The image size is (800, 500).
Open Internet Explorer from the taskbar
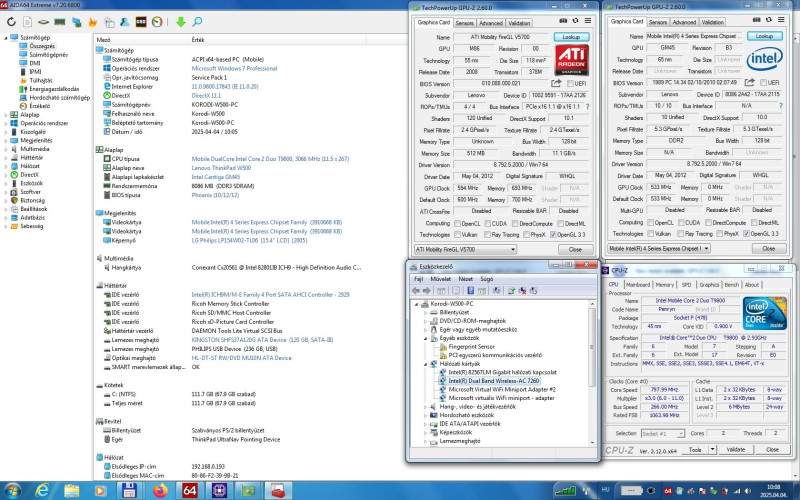click(43, 491)
